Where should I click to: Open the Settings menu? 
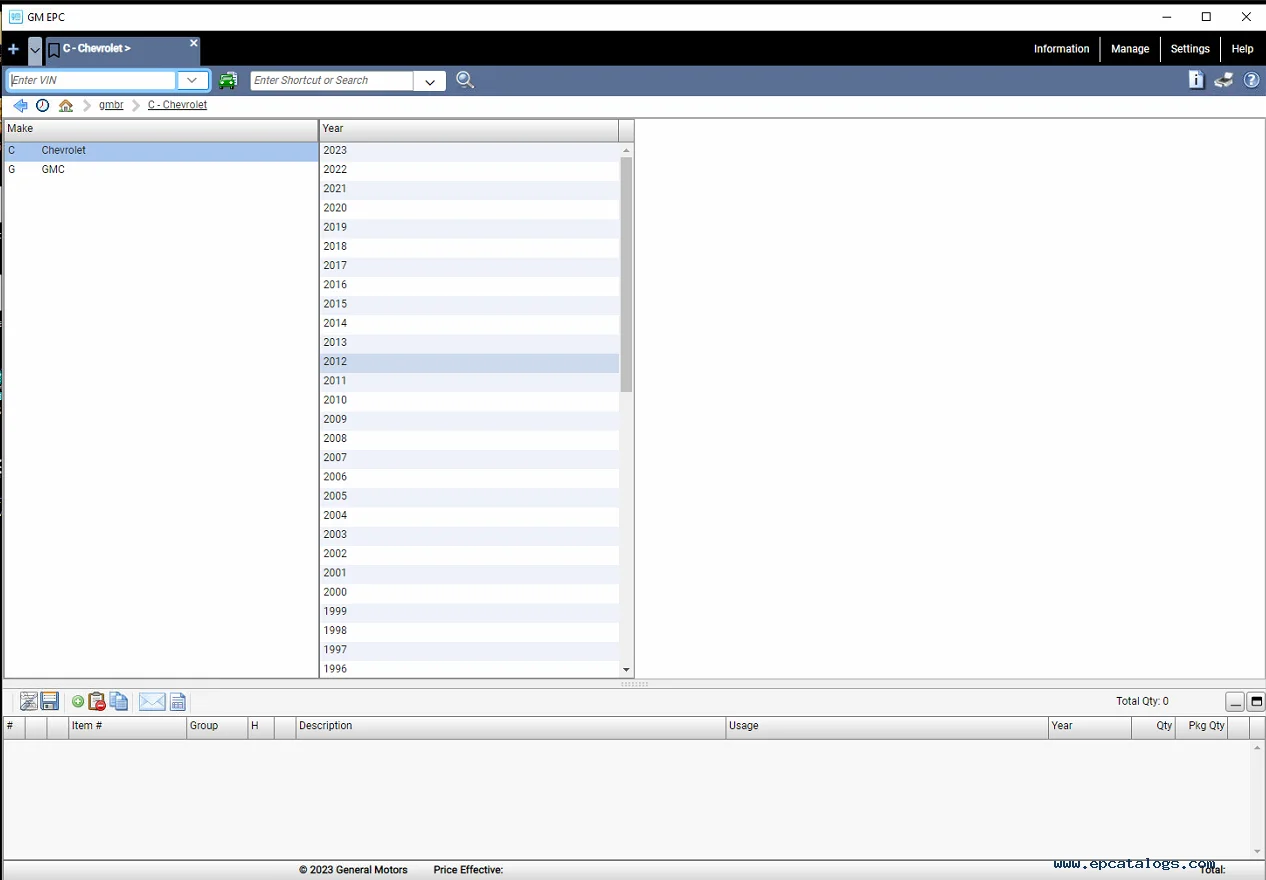[1190, 49]
